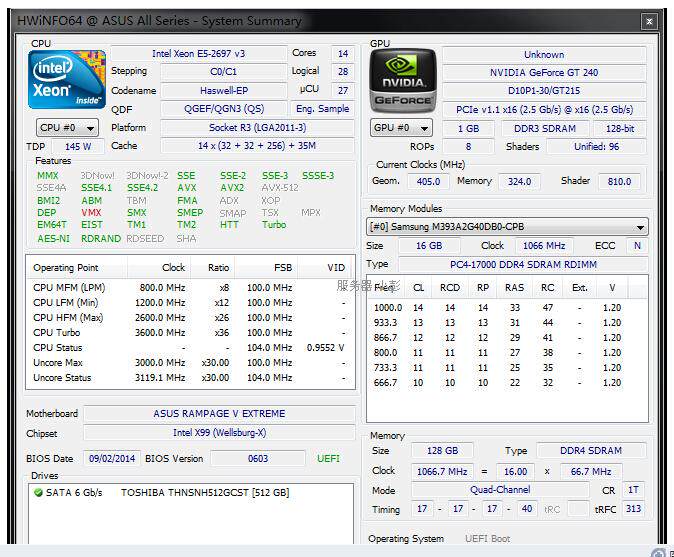Click the AVX2 feature flag
The image size is (674, 557).
232,188
